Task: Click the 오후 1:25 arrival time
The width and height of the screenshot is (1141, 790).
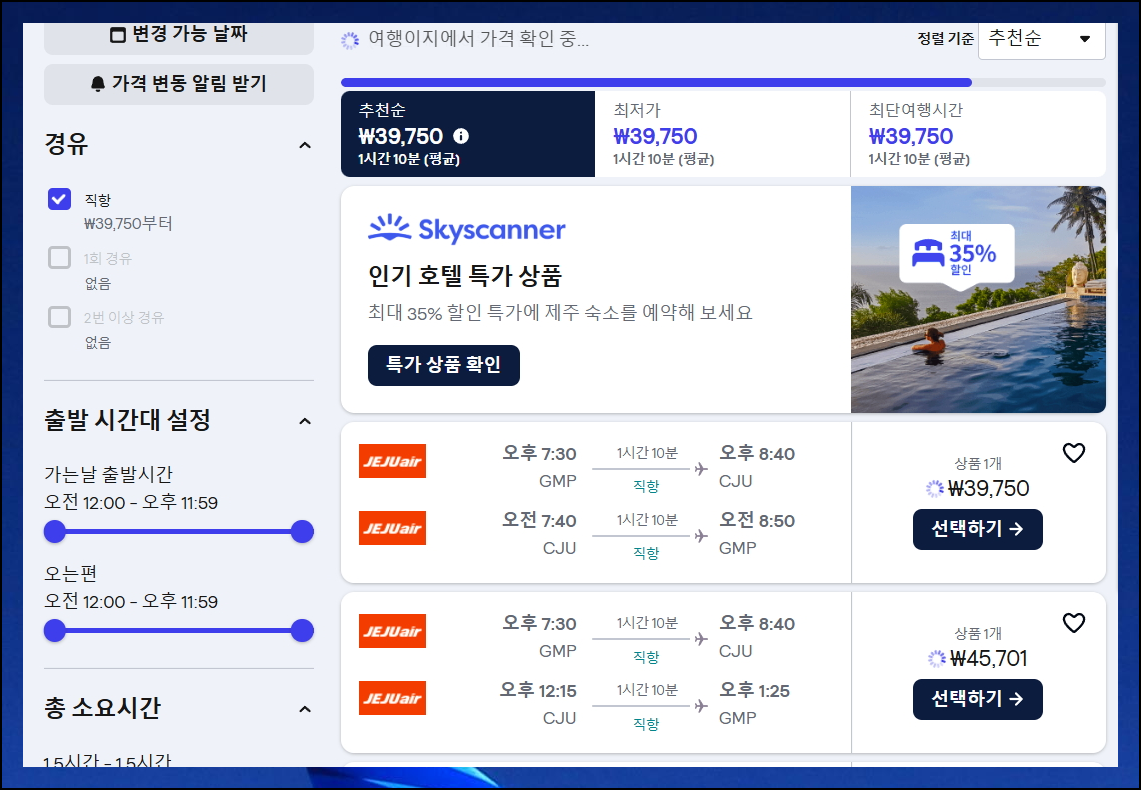Action: pyautogui.click(x=754, y=691)
